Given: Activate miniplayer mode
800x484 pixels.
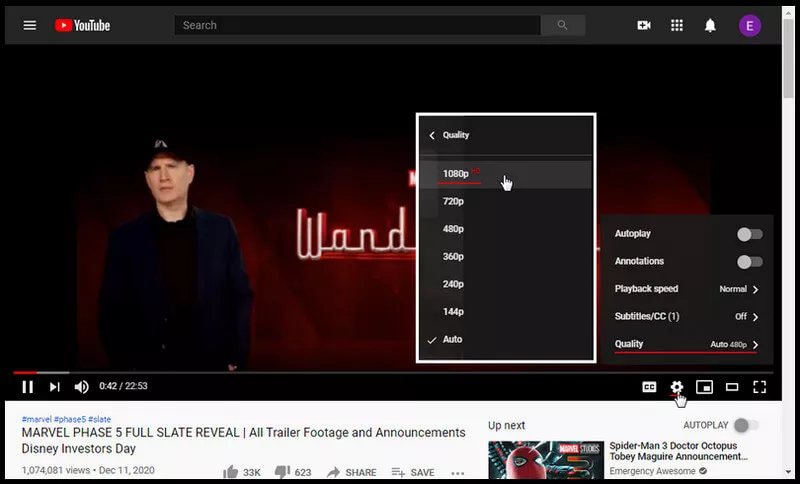Looking at the screenshot, I should tap(704, 387).
